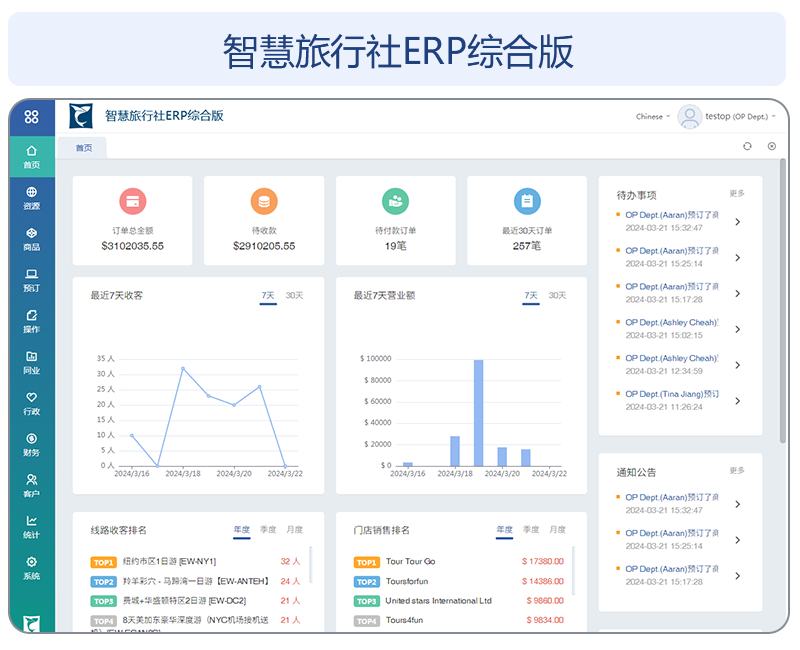Open 同业 in the sidebar

click(32, 363)
